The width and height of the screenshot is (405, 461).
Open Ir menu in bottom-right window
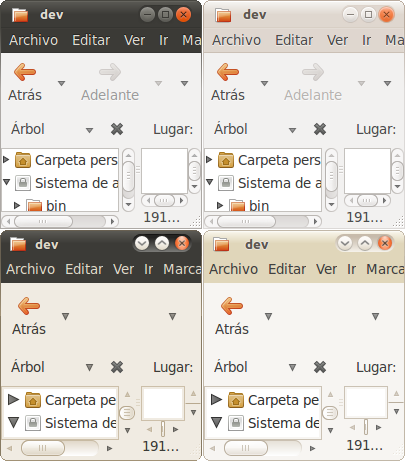tap(351, 269)
